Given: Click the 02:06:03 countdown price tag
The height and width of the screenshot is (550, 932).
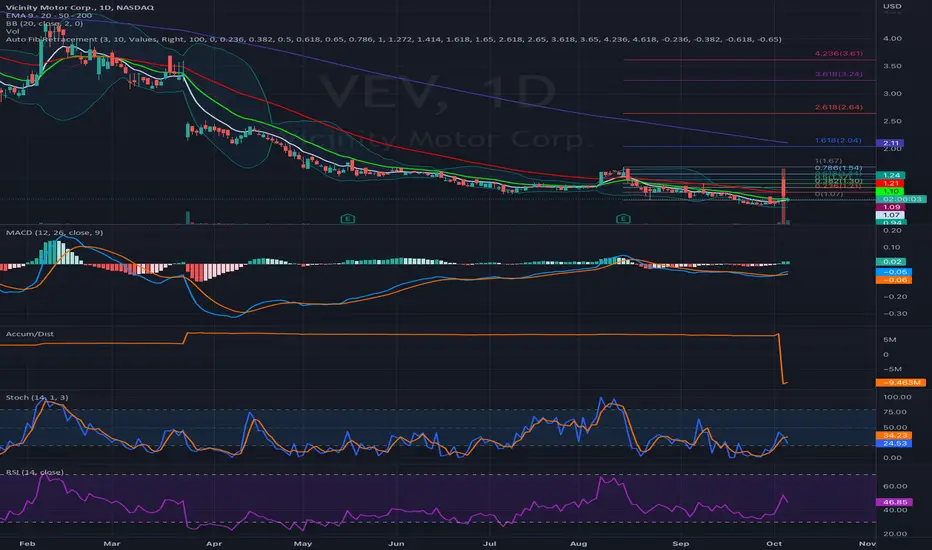Looking at the screenshot, I should (902, 199).
